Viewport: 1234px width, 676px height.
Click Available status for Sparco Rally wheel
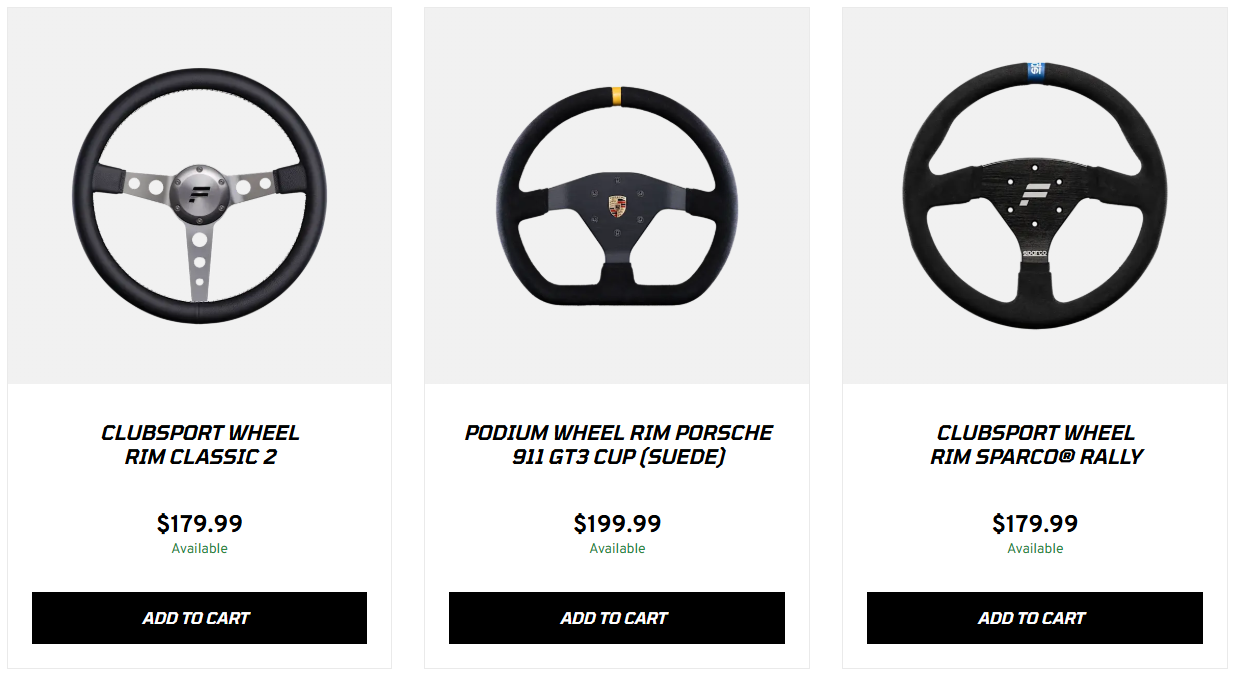[x=1035, y=549]
